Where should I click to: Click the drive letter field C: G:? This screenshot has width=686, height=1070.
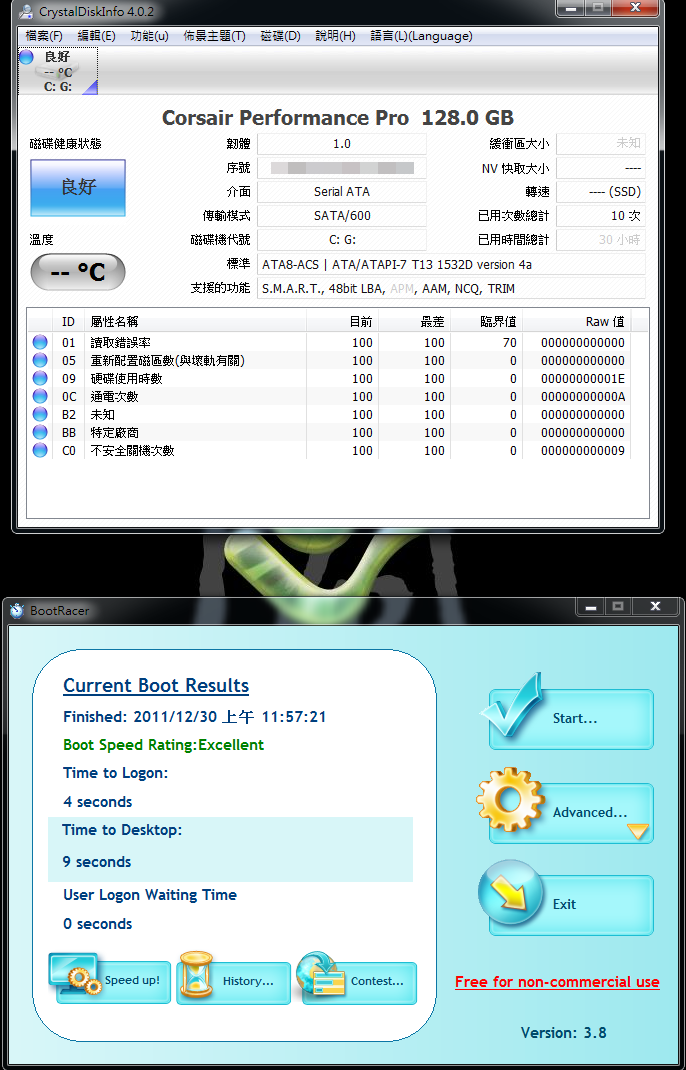tap(342, 240)
